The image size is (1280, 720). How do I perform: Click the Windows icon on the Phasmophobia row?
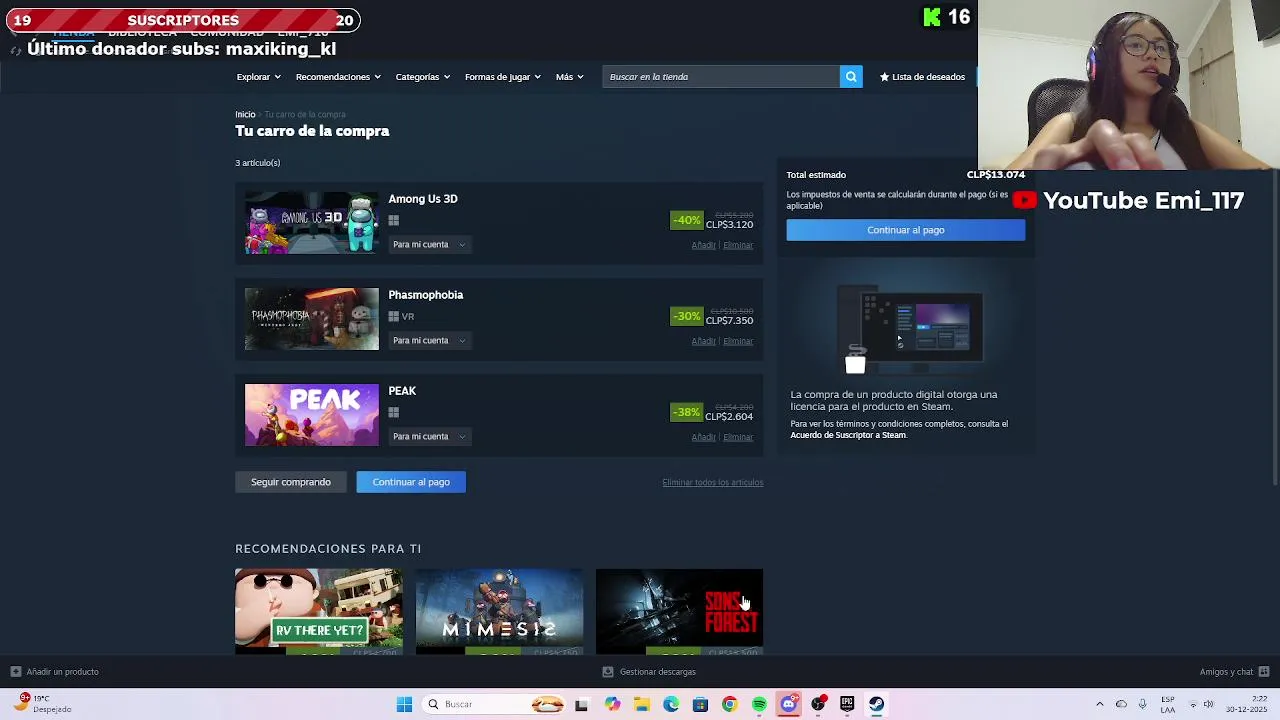(394, 317)
